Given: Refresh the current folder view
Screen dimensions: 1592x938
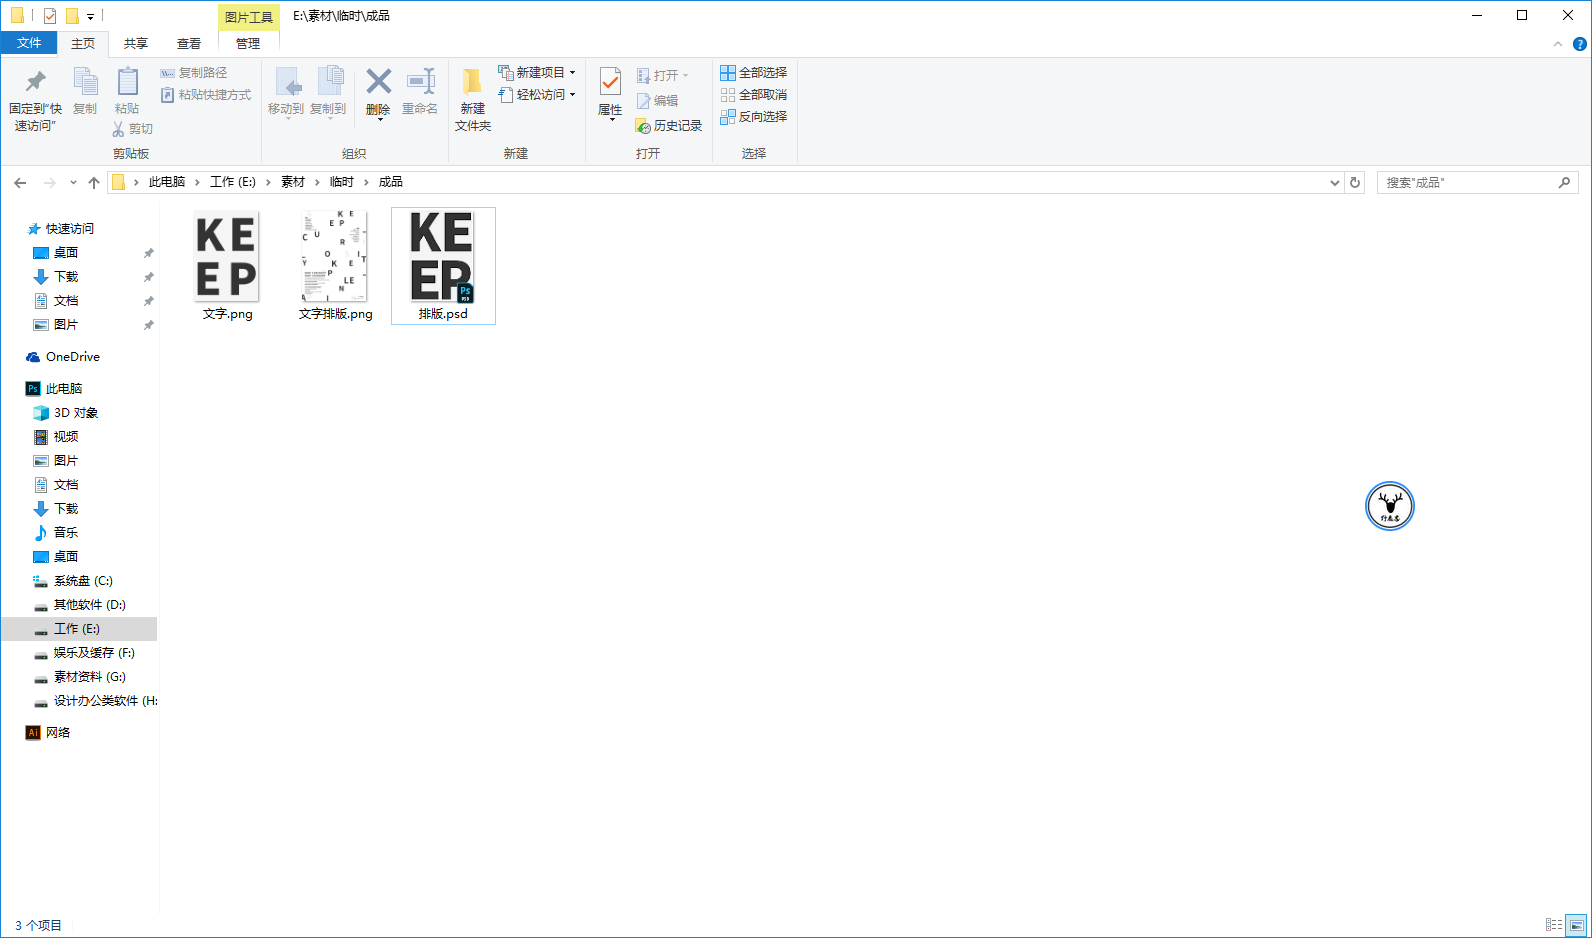Looking at the screenshot, I should click(1355, 182).
